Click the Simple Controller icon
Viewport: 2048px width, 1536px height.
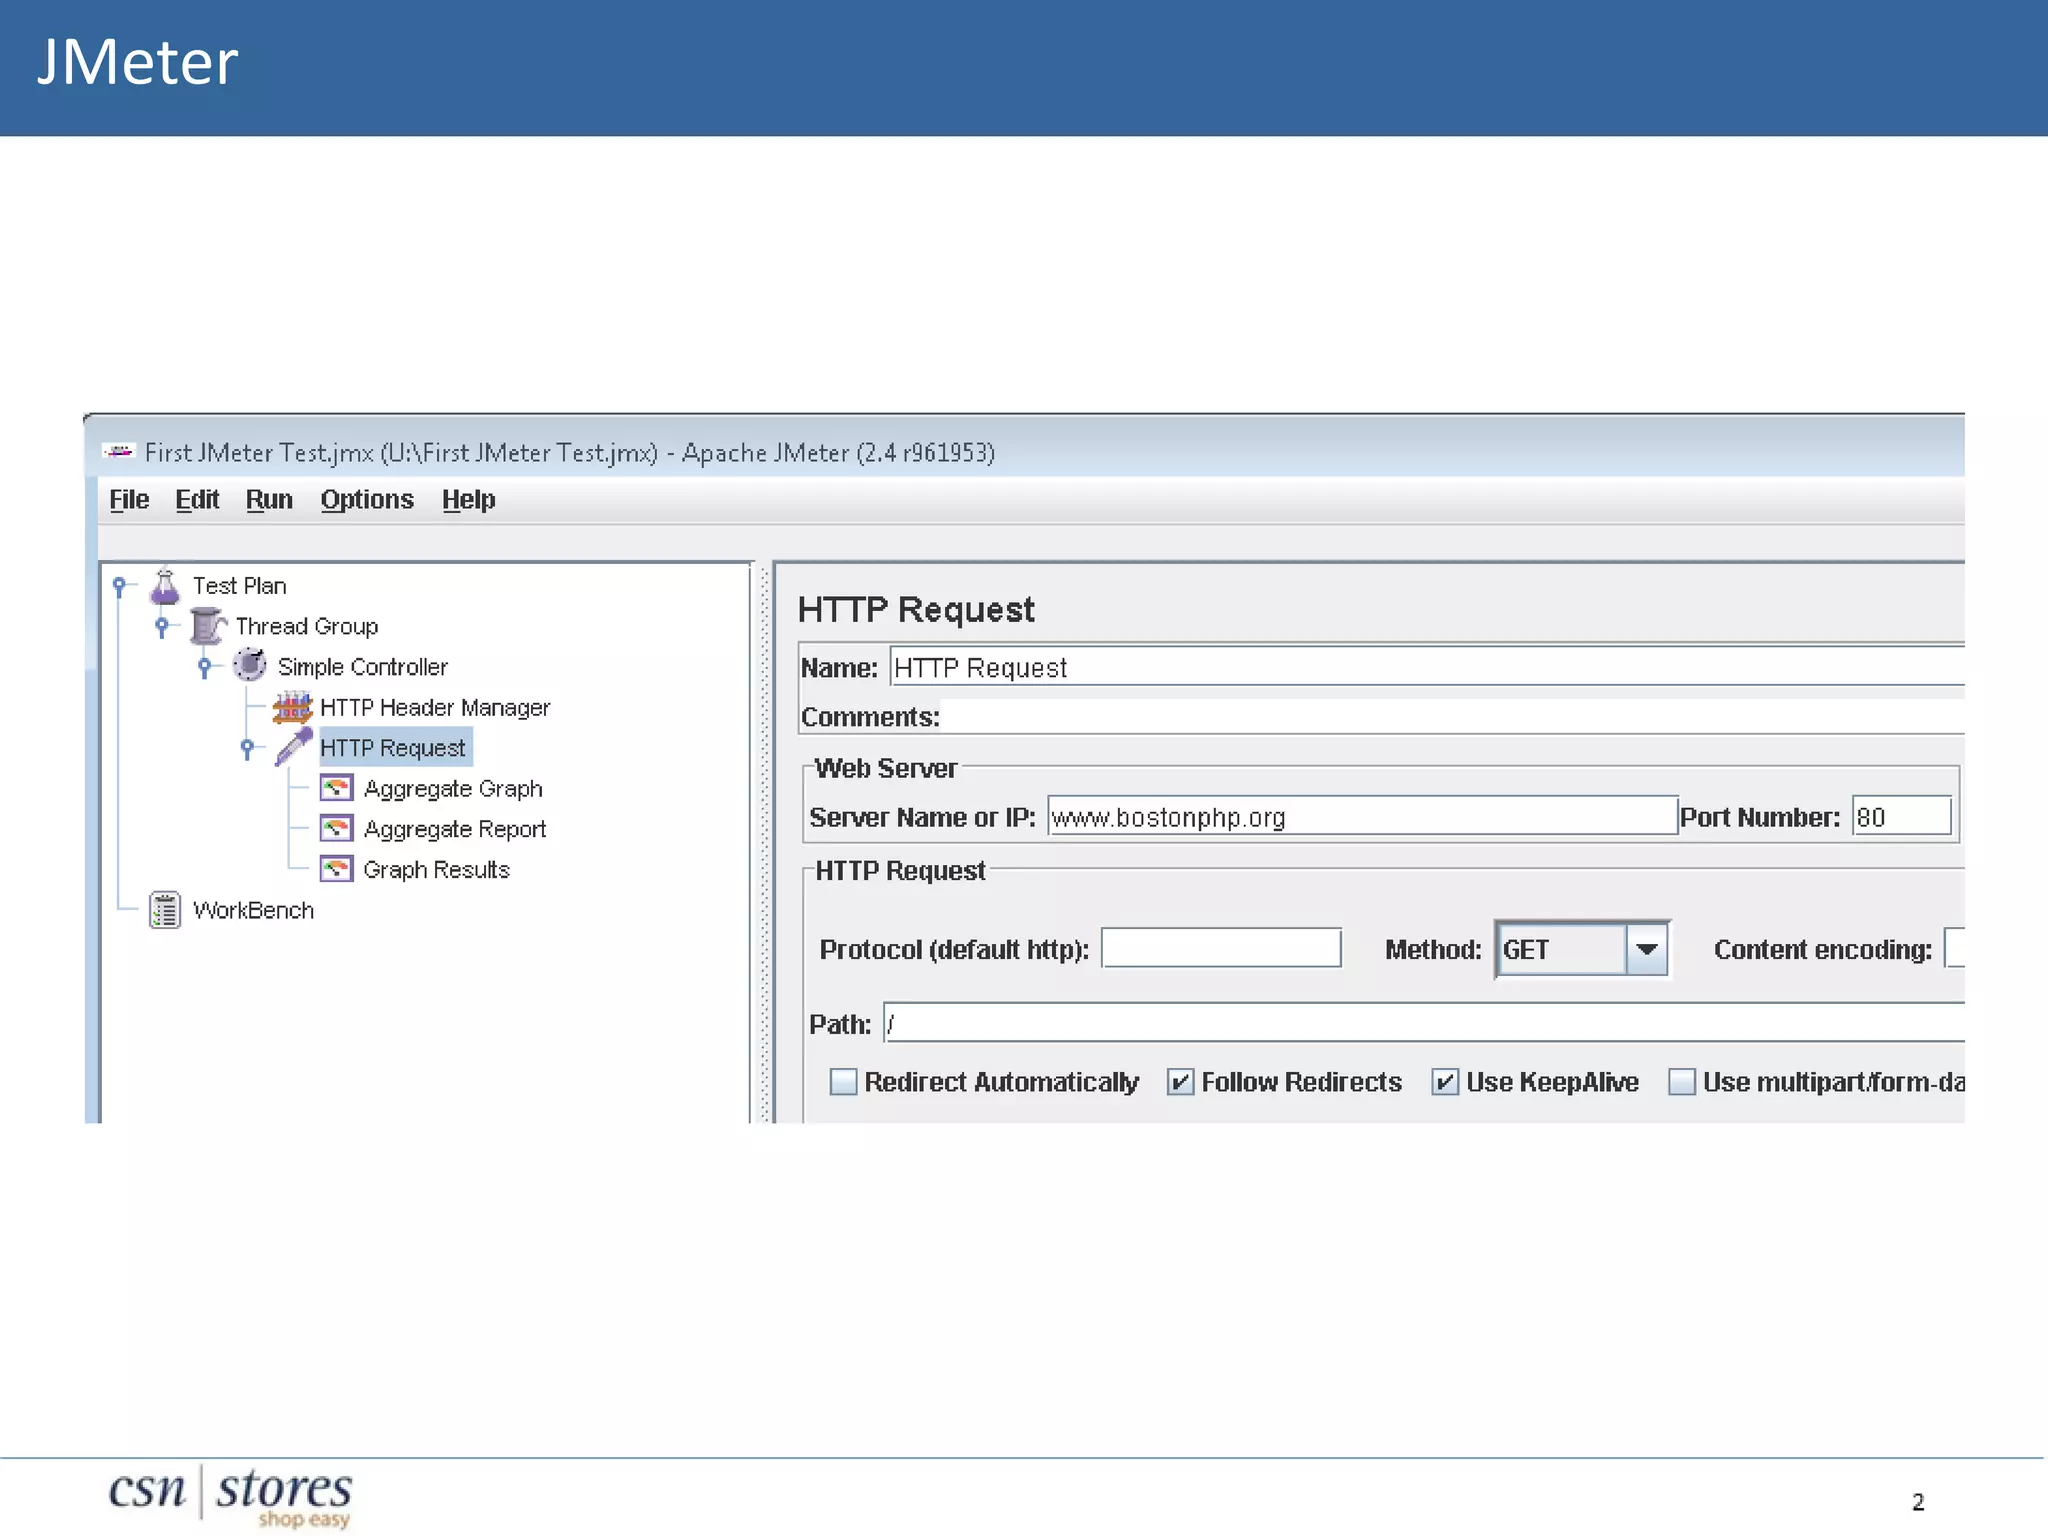coord(249,665)
